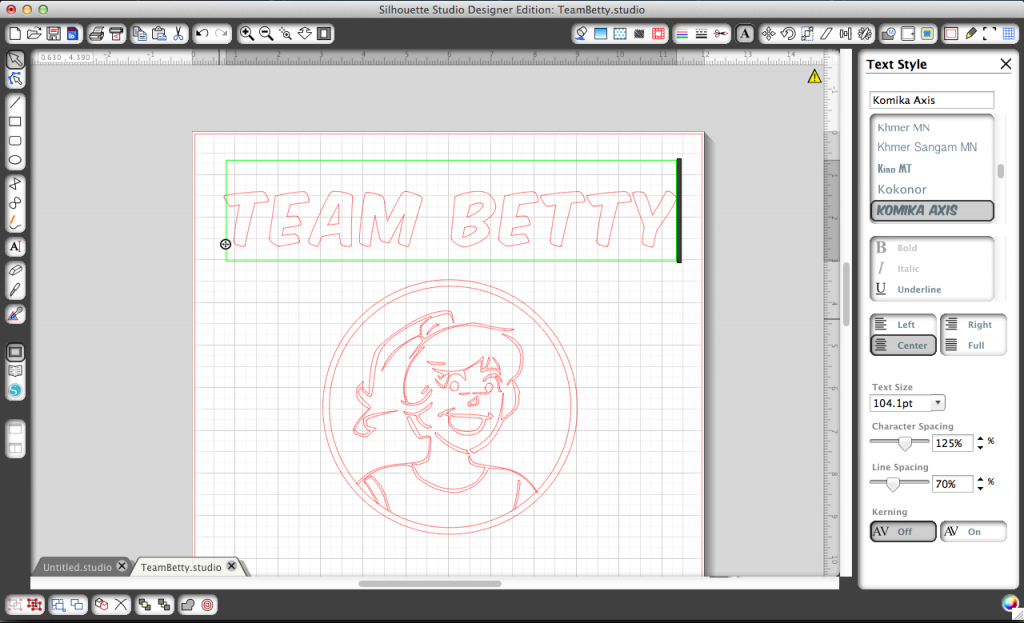1024x623 pixels.
Task: Select the Text tool in sidebar
Action: coord(15,247)
